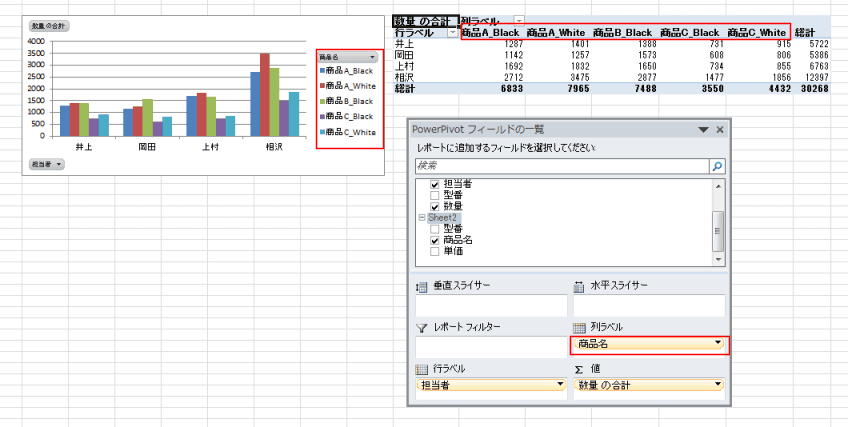
Task: Click the 商品B_Black green legend swatch
Action: click(322, 101)
